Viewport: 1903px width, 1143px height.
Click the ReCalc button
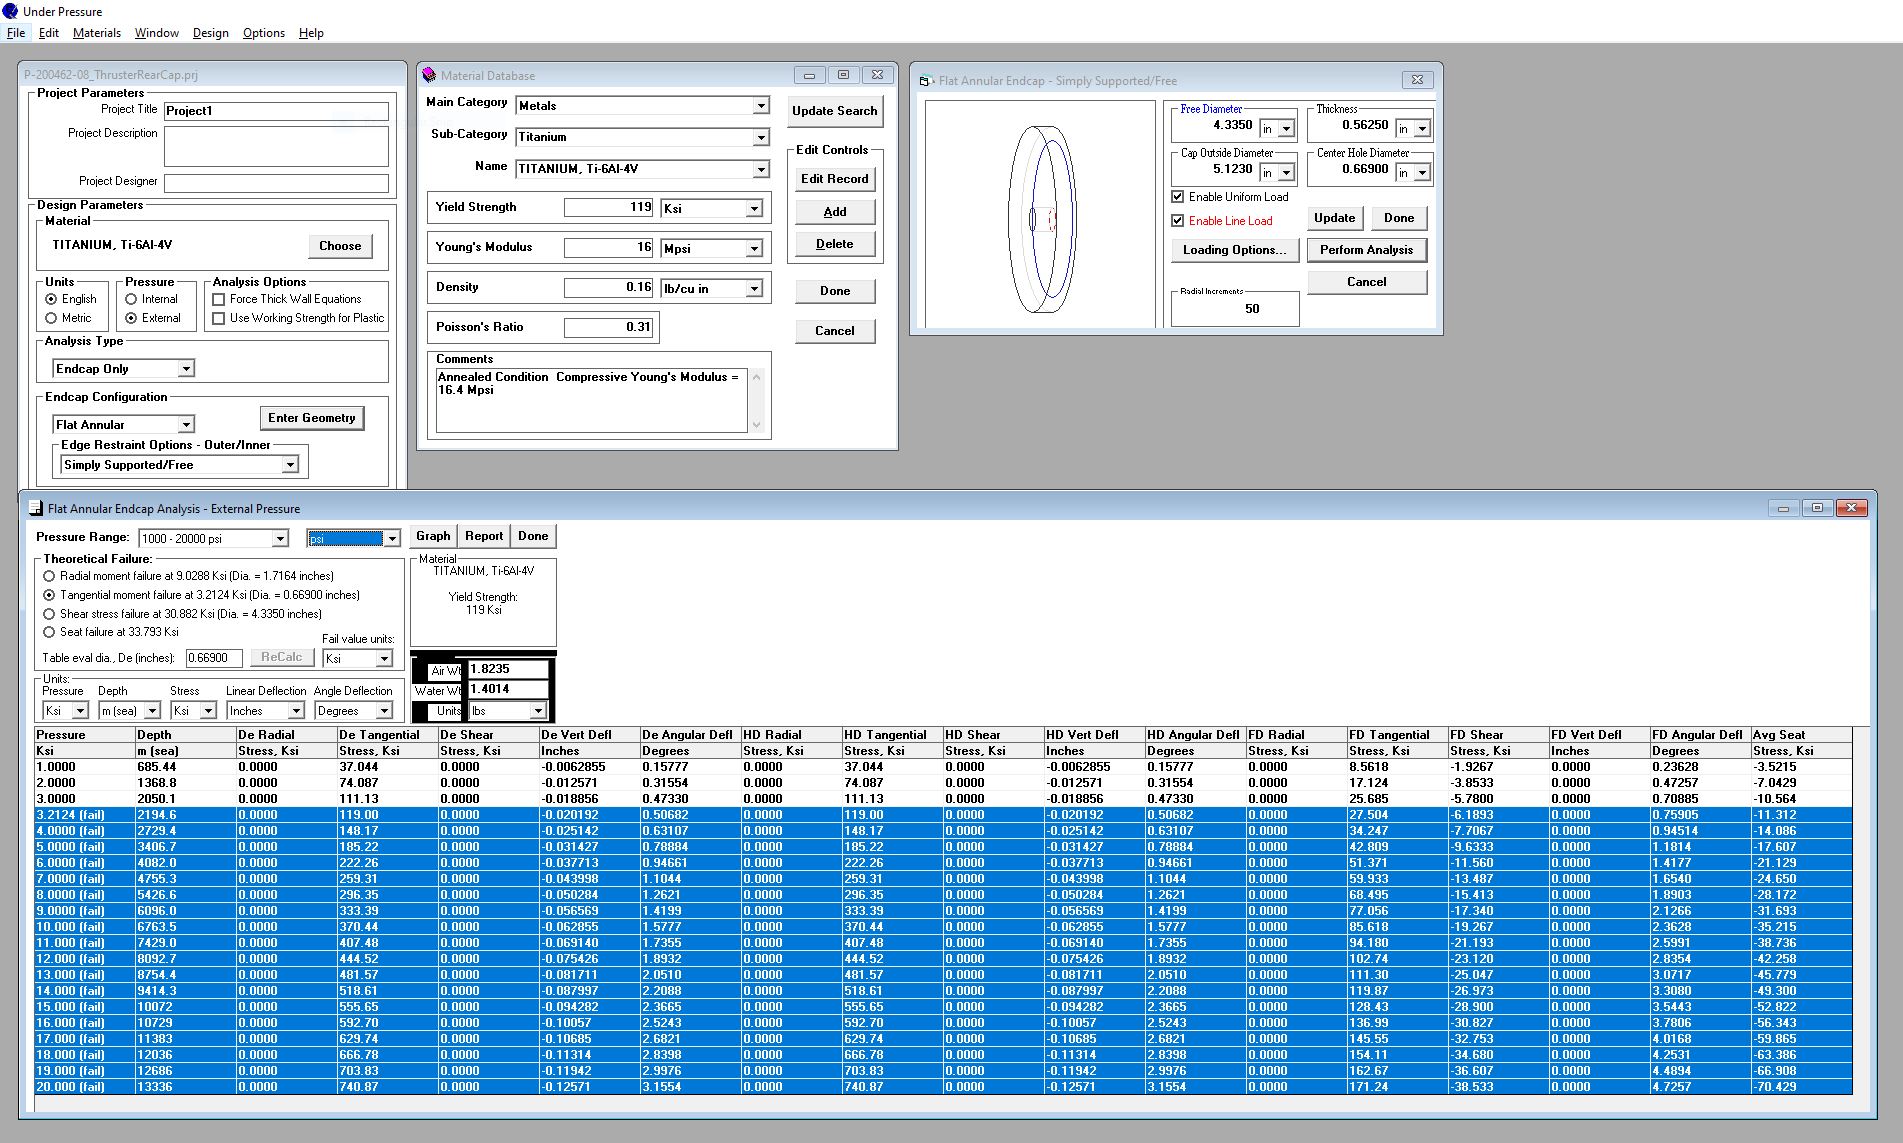pos(282,657)
